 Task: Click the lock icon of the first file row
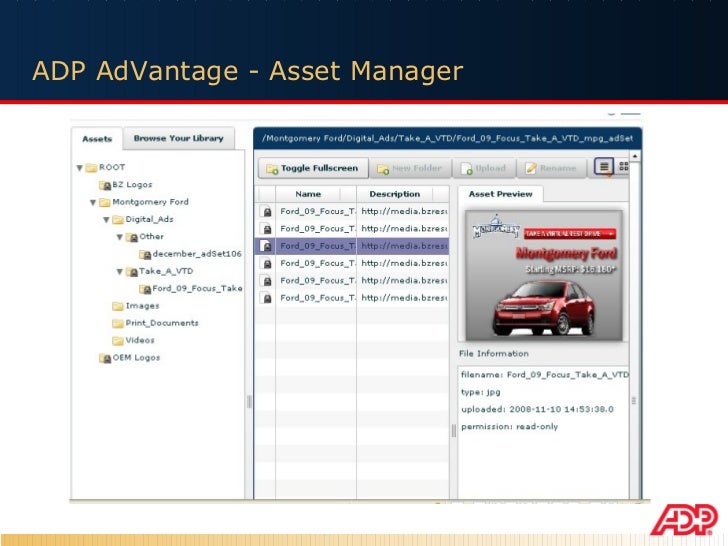click(267, 212)
